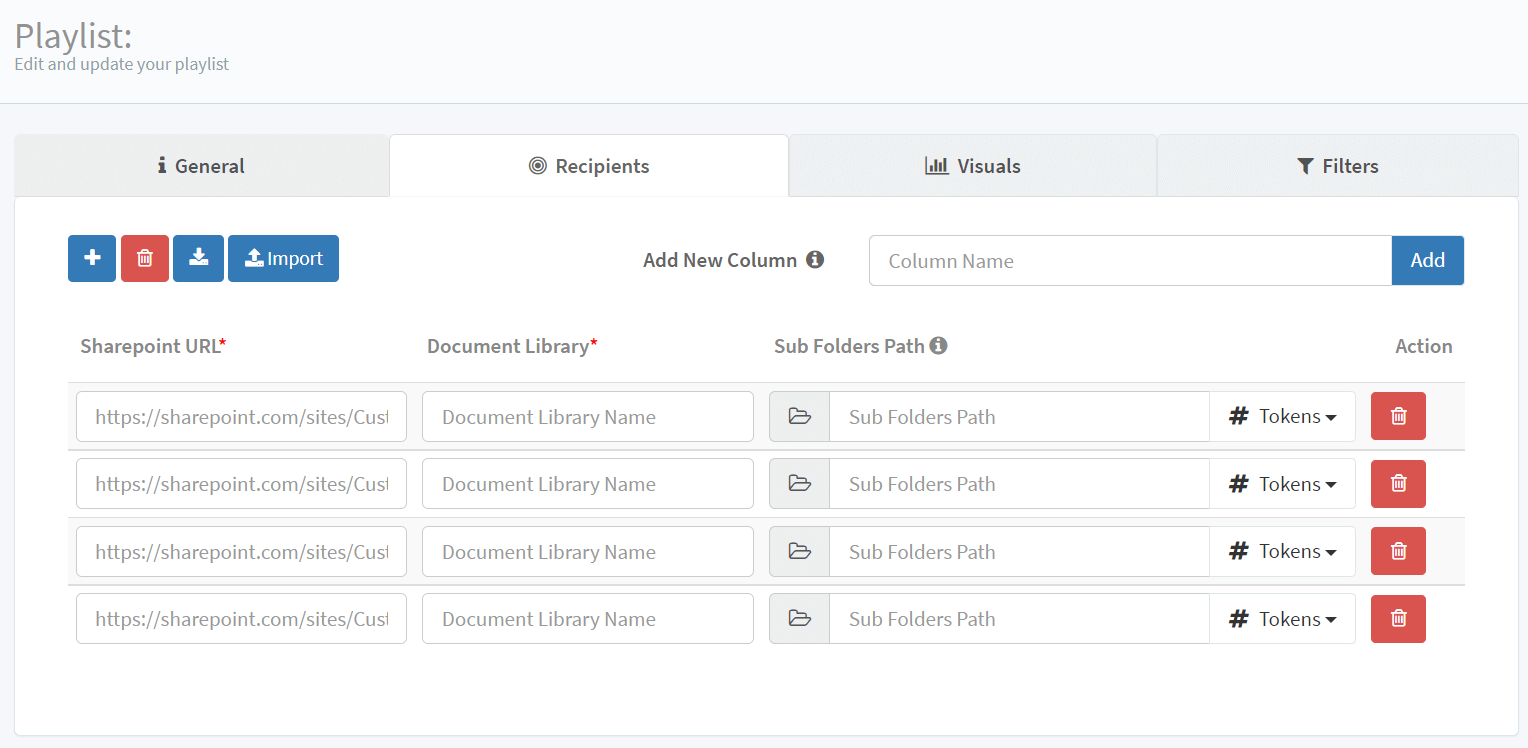Image resolution: width=1528 pixels, height=748 pixels.
Task: Click the blue plus icon to add row
Action: pyautogui.click(x=91, y=258)
